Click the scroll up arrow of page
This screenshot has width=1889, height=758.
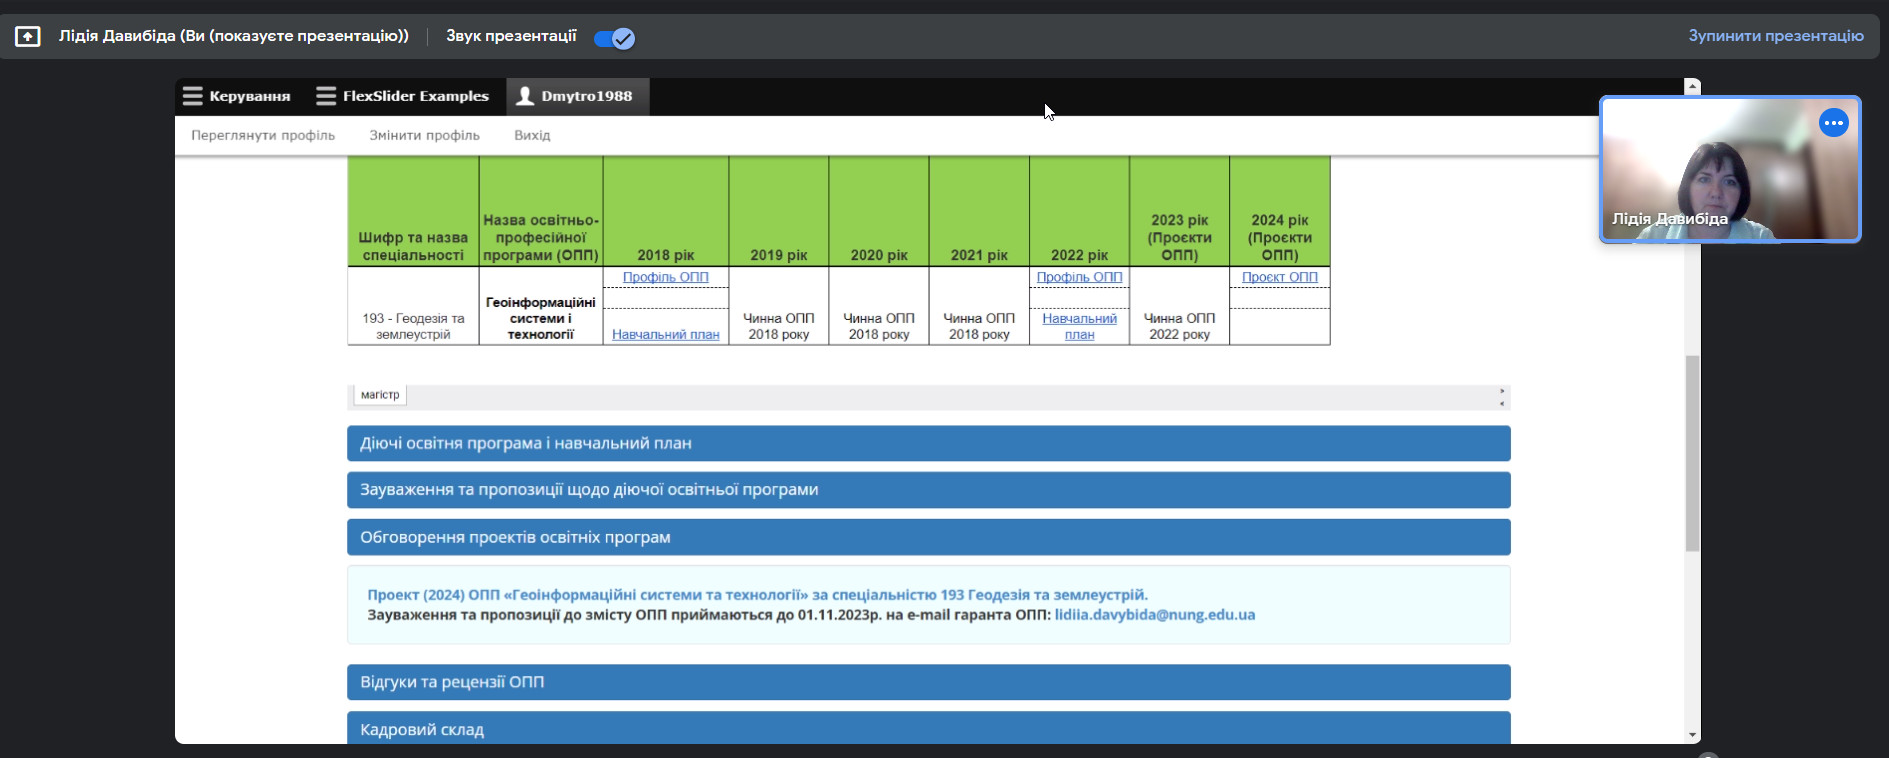pyautogui.click(x=1692, y=87)
